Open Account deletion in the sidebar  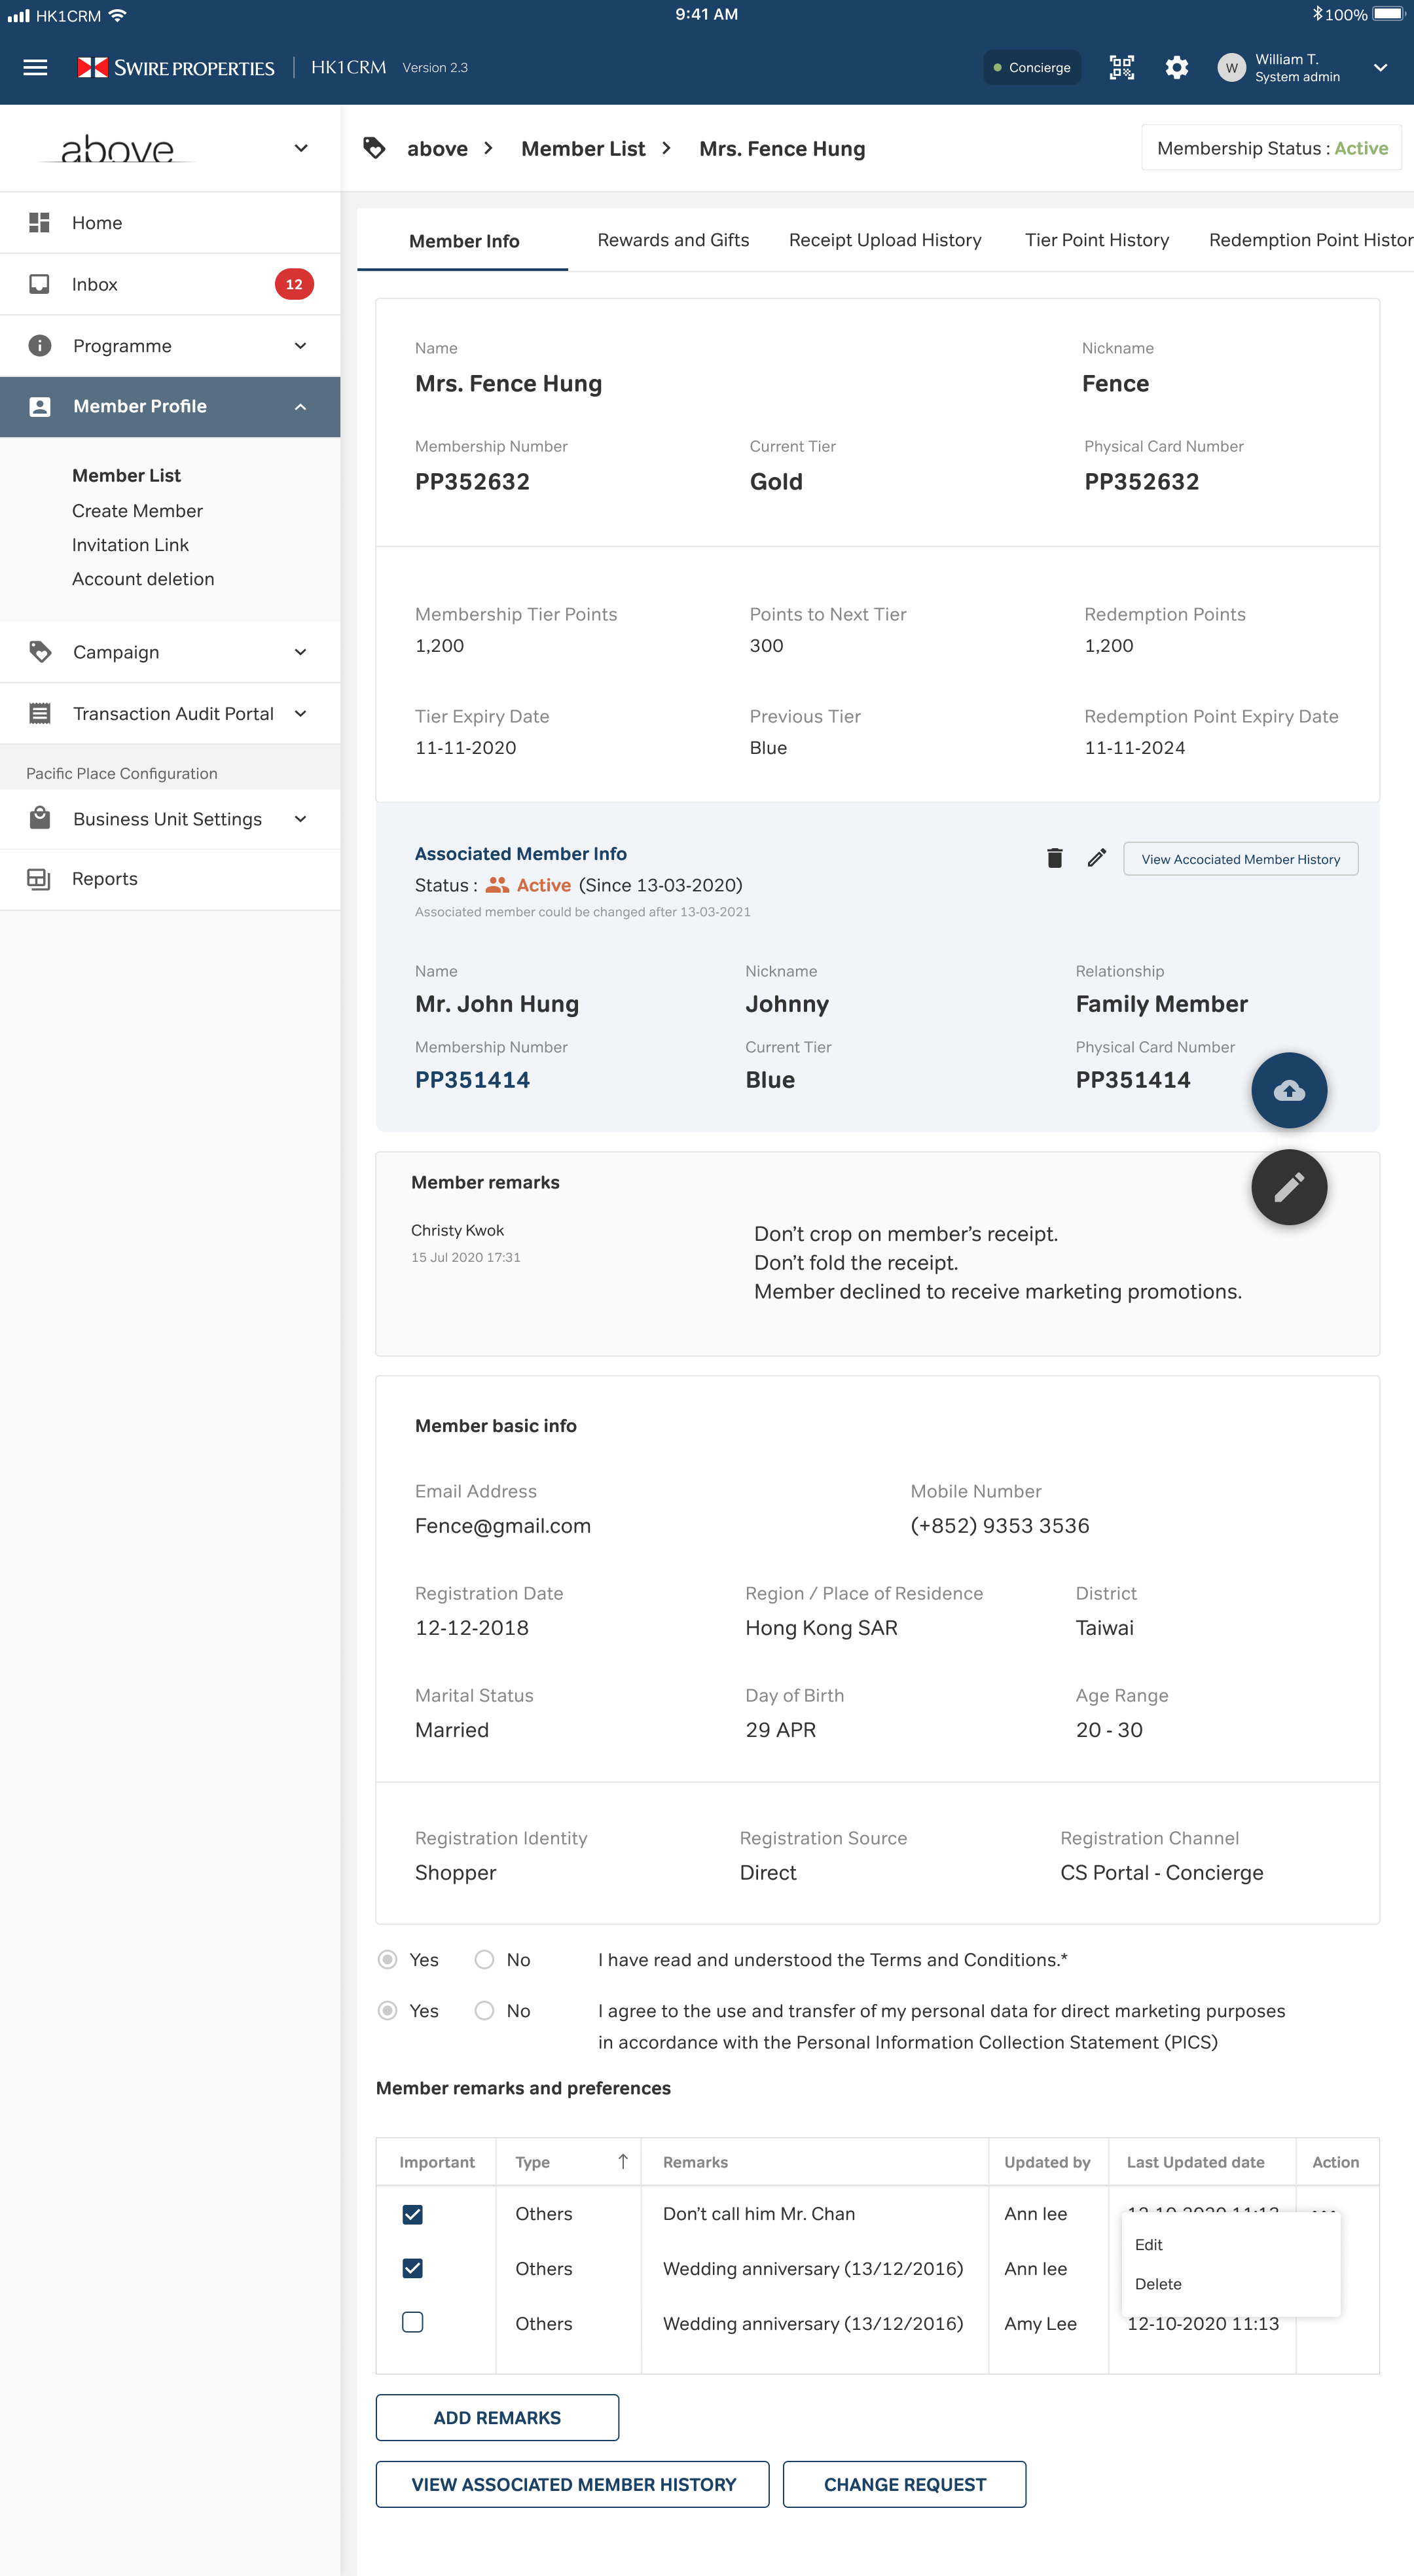click(x=143, y=578)
